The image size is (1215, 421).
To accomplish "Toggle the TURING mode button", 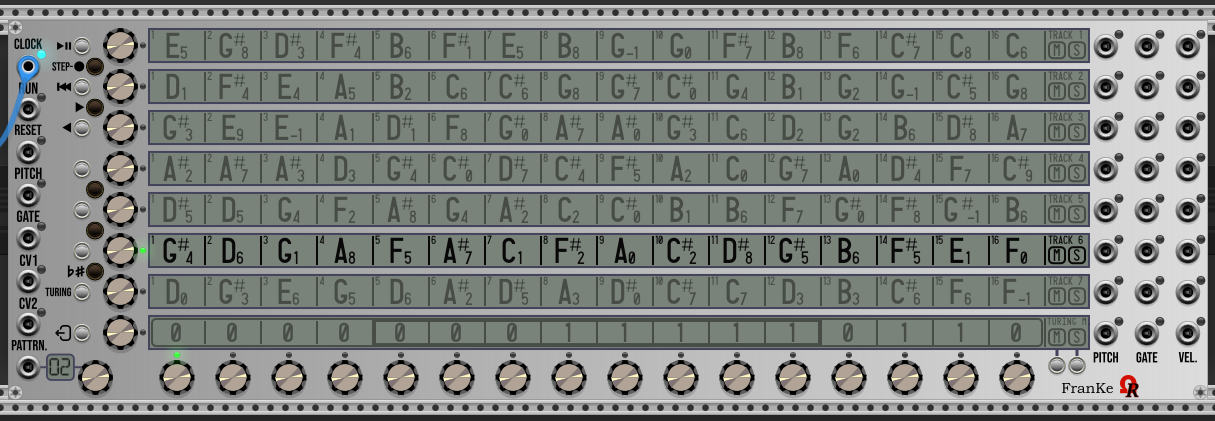I will click(82, 292).
